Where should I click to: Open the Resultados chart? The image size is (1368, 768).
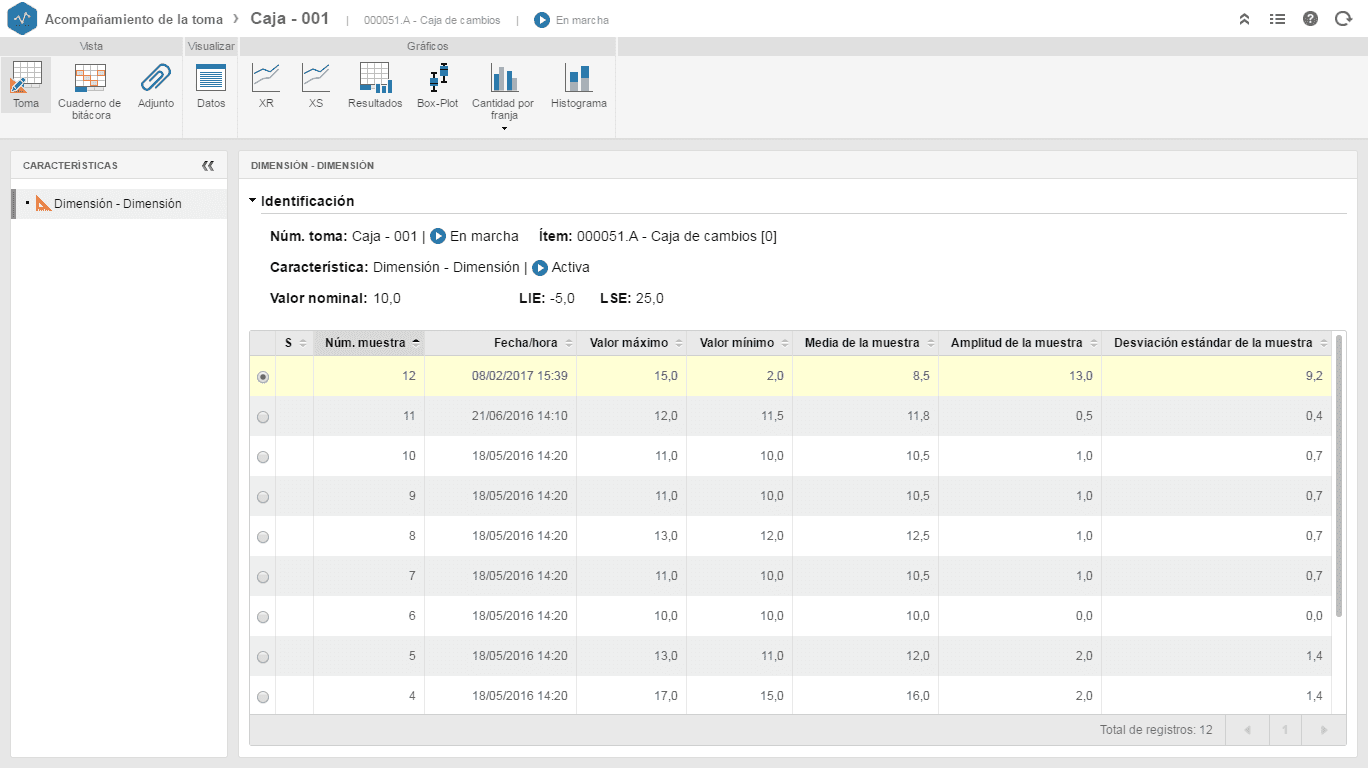[375, 85]
